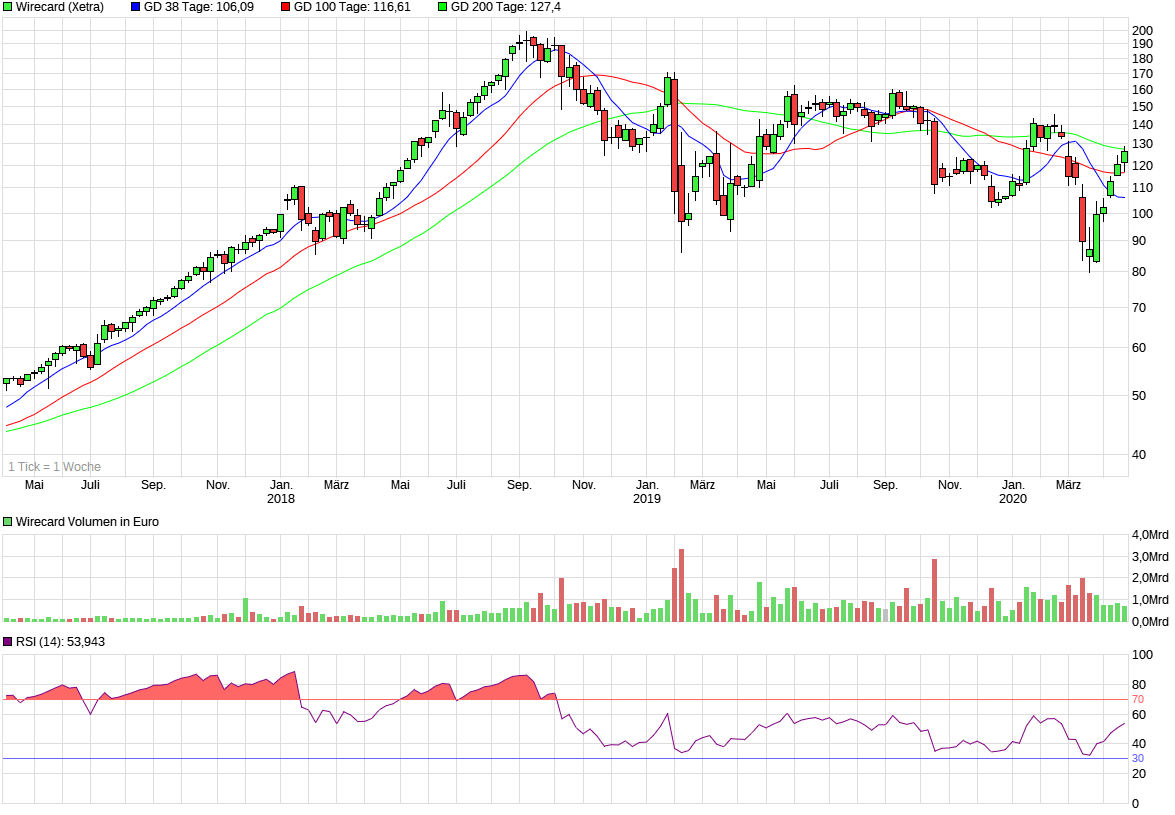Viewport: 1175px width, 815px height.
Task: Click the red GD 100 Tage legend swatch
Action: (x=286, y=7)
